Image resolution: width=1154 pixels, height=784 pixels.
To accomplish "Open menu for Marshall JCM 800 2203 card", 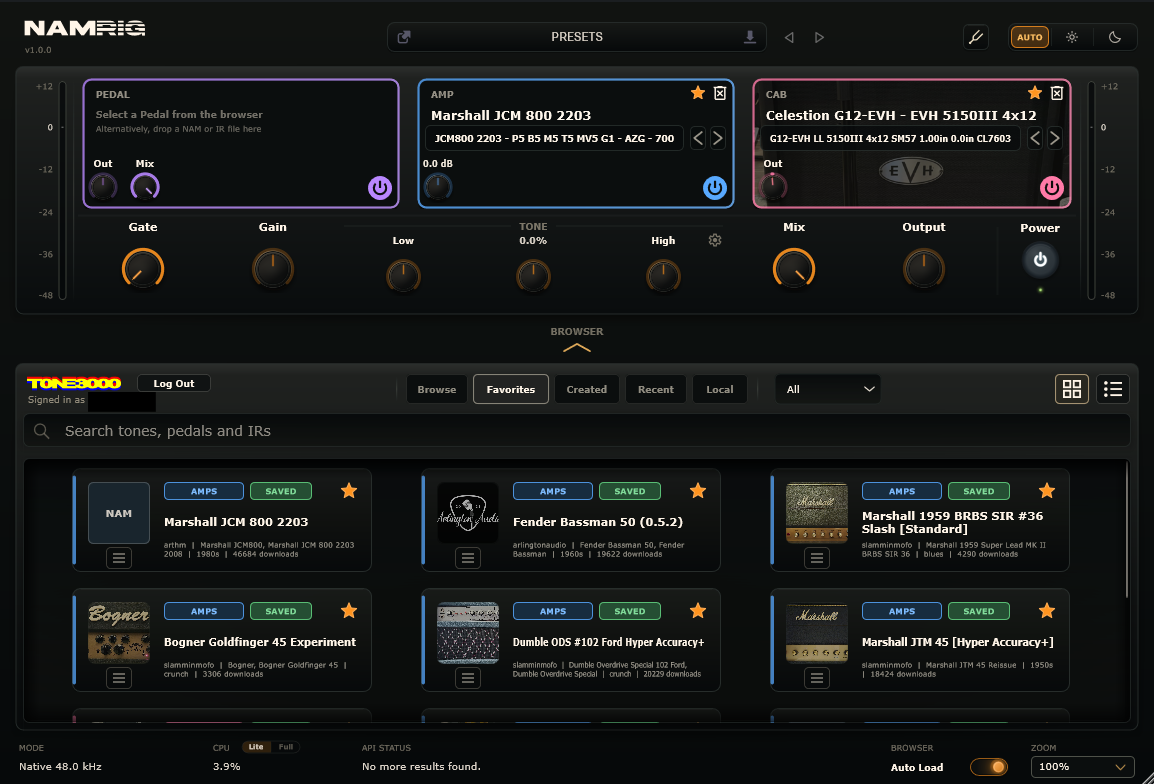I will pos(118,558).
